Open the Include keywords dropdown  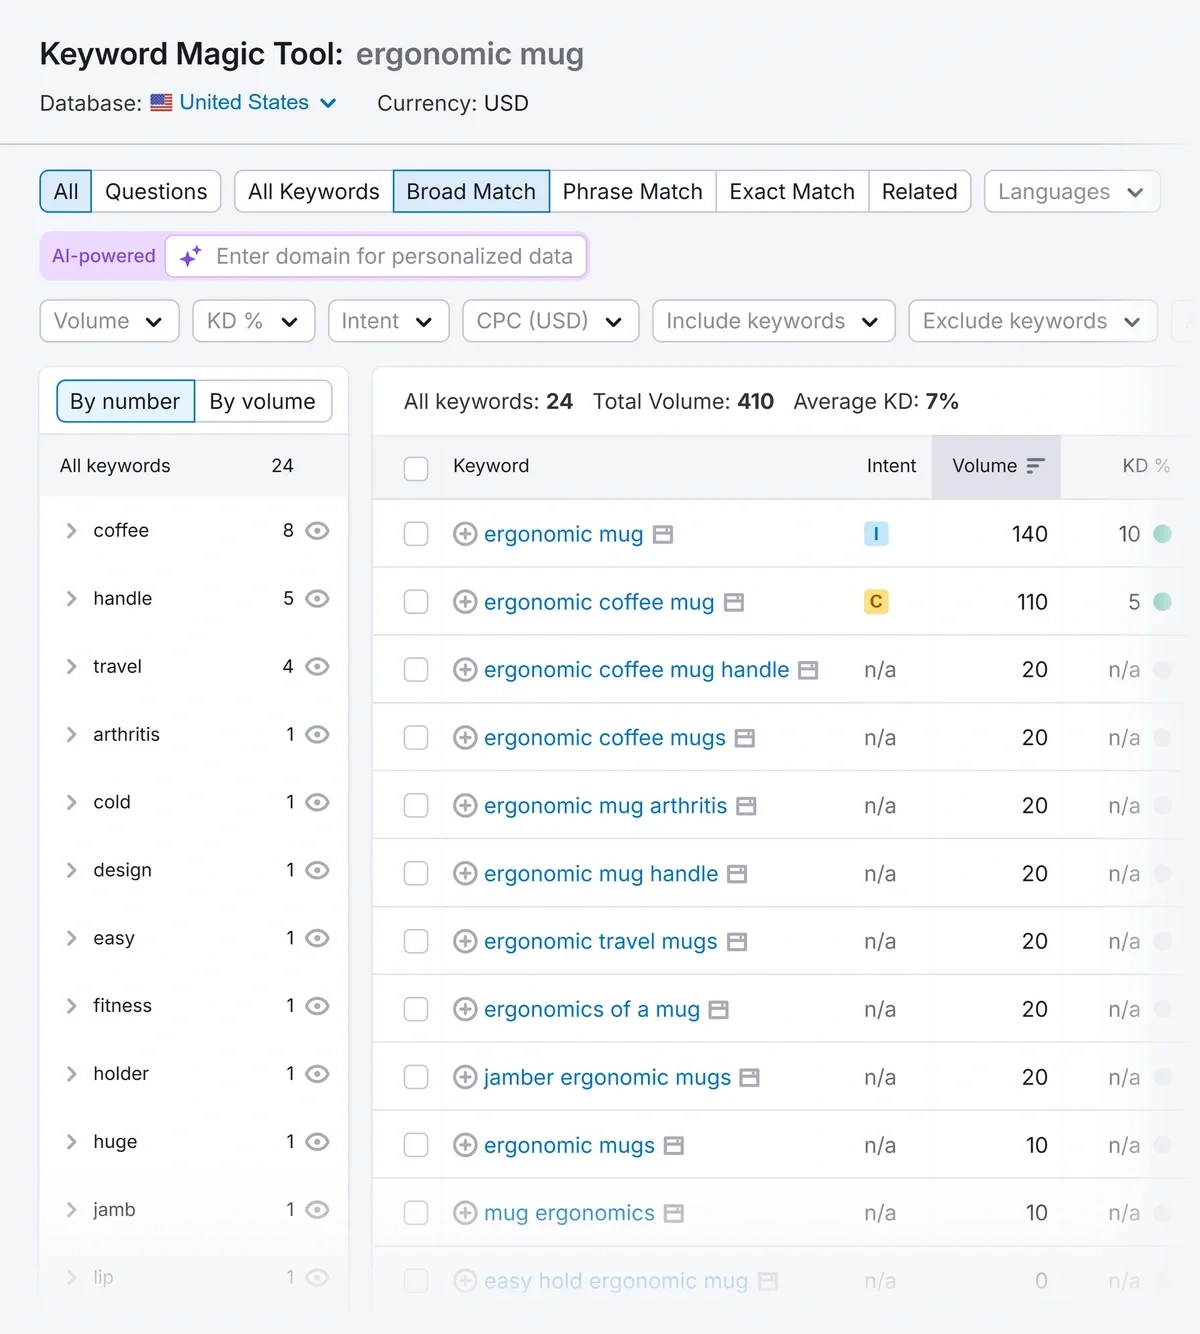[773, 321]
